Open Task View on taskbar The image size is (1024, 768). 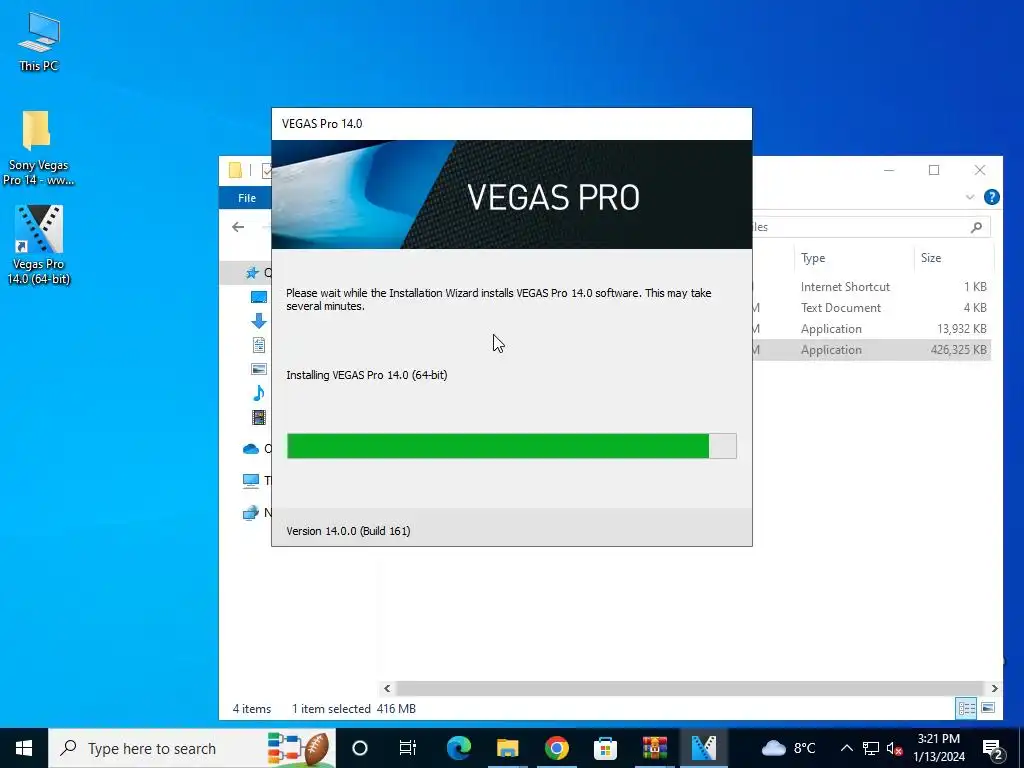(x=408, y=748)
